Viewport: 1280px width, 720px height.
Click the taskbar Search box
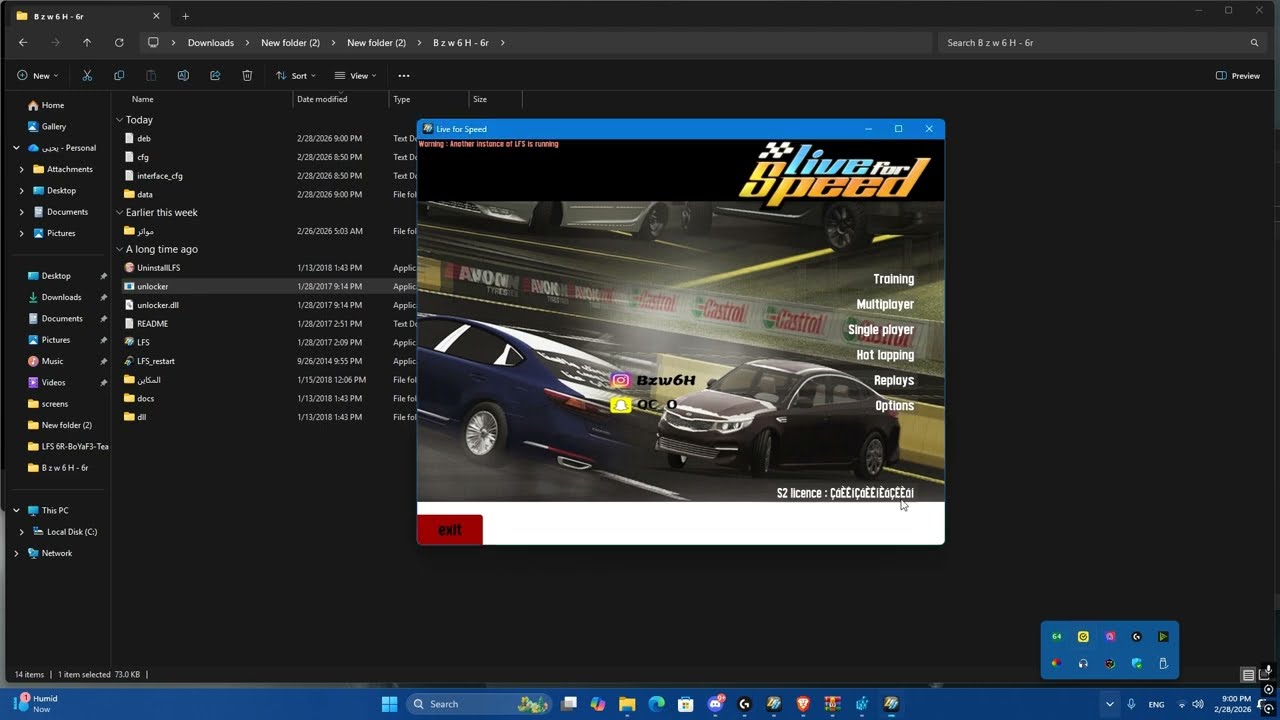click(x=480, y=704)
